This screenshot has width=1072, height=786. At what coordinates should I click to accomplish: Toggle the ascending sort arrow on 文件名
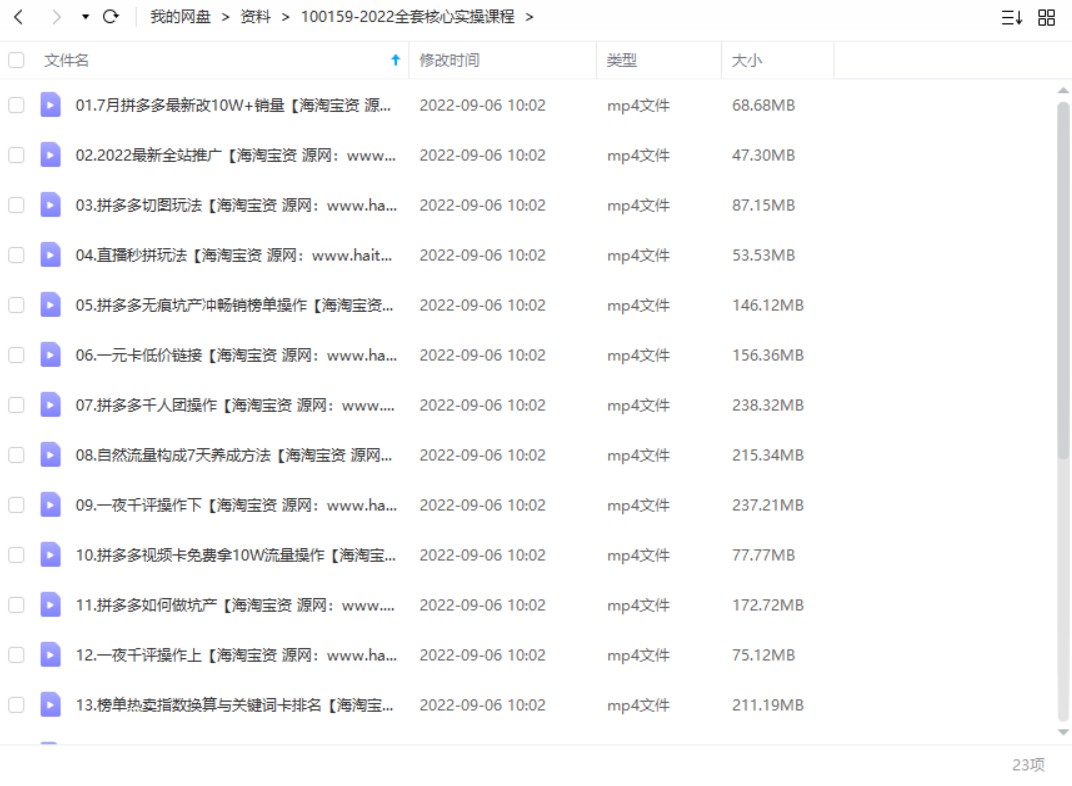(x=395, y=60)
